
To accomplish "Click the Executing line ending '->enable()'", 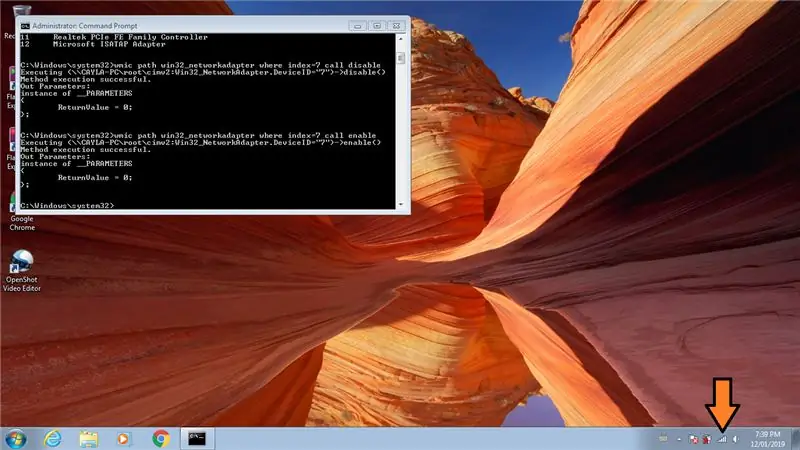I will tap(201, 143).
